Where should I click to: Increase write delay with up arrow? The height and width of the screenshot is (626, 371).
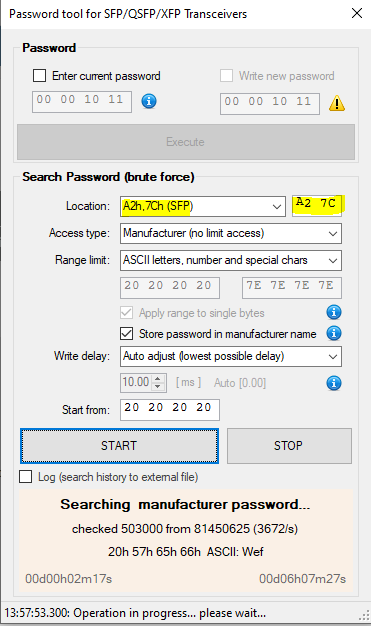158,378
